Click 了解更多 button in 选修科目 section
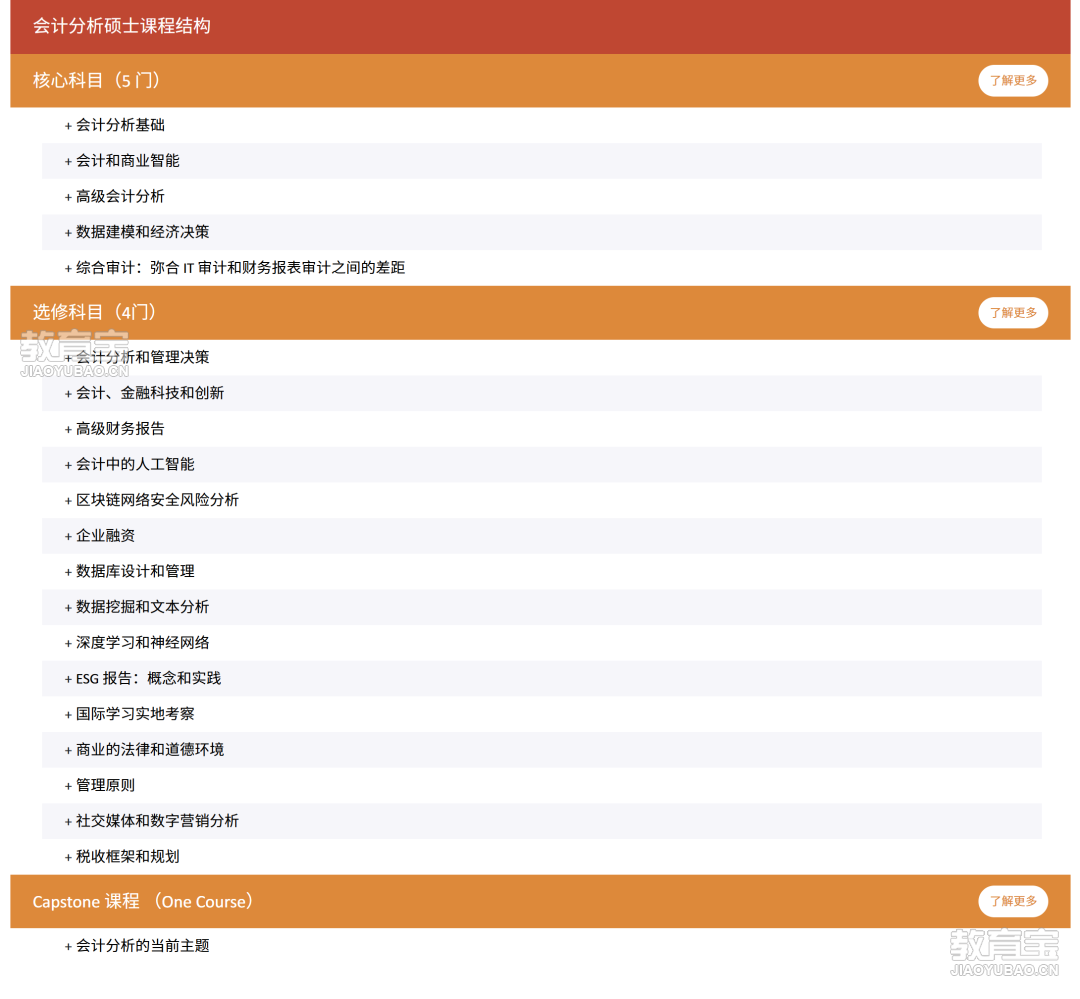1080x999 pixels. click(x=1012, y=313)
